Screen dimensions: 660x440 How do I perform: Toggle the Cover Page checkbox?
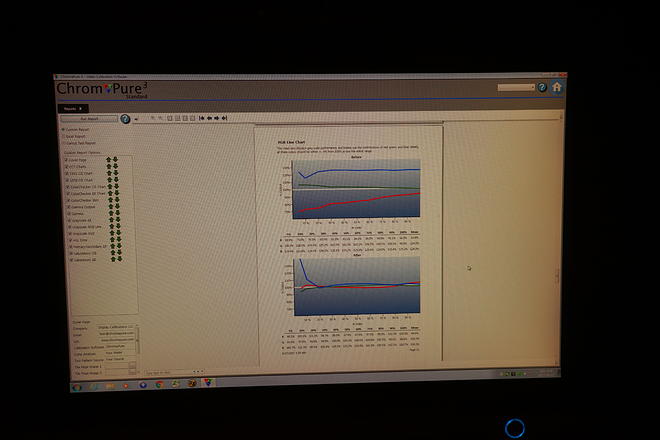66,160
